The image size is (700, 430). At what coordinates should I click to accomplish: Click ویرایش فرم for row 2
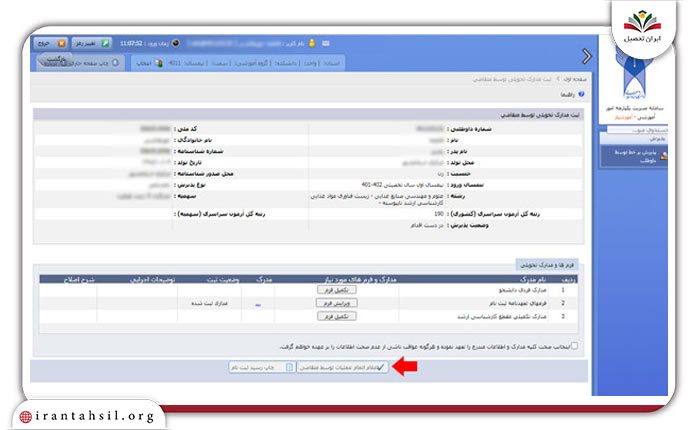[x=337, y=303]
